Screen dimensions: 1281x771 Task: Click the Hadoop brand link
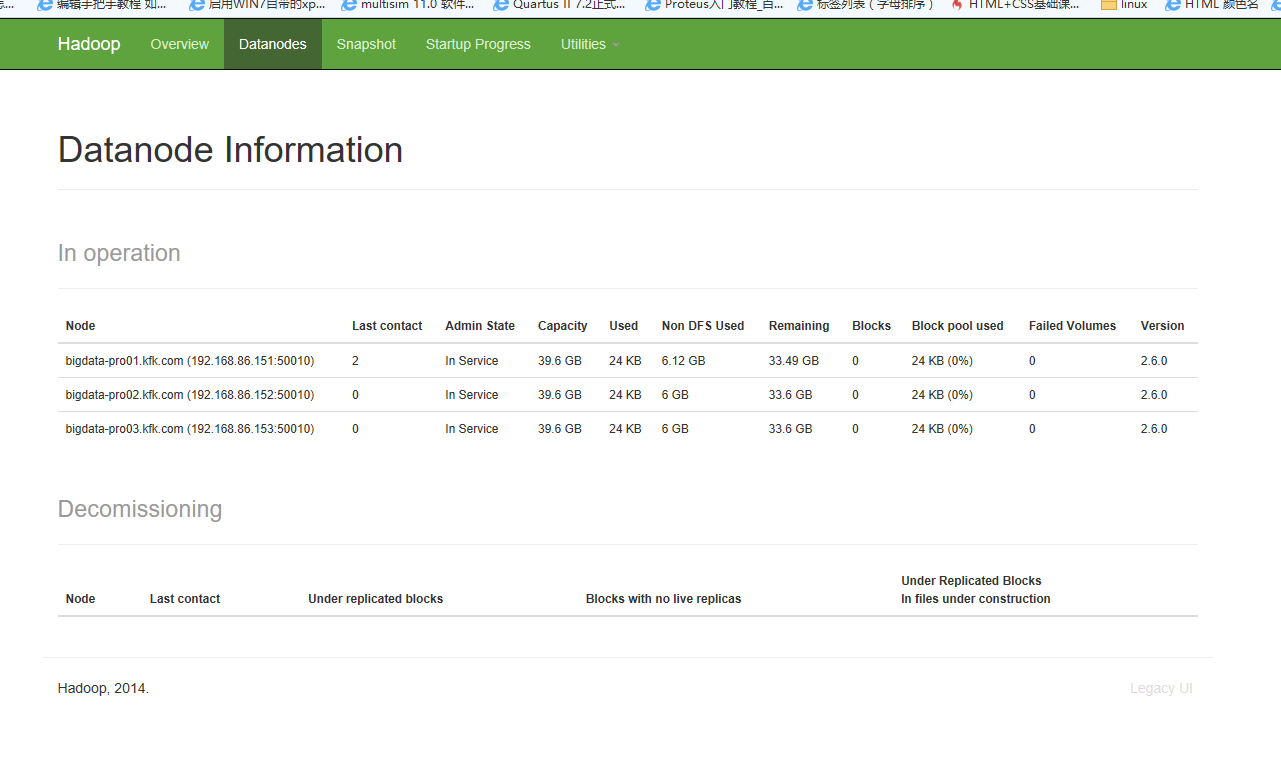tap(89, 44)
